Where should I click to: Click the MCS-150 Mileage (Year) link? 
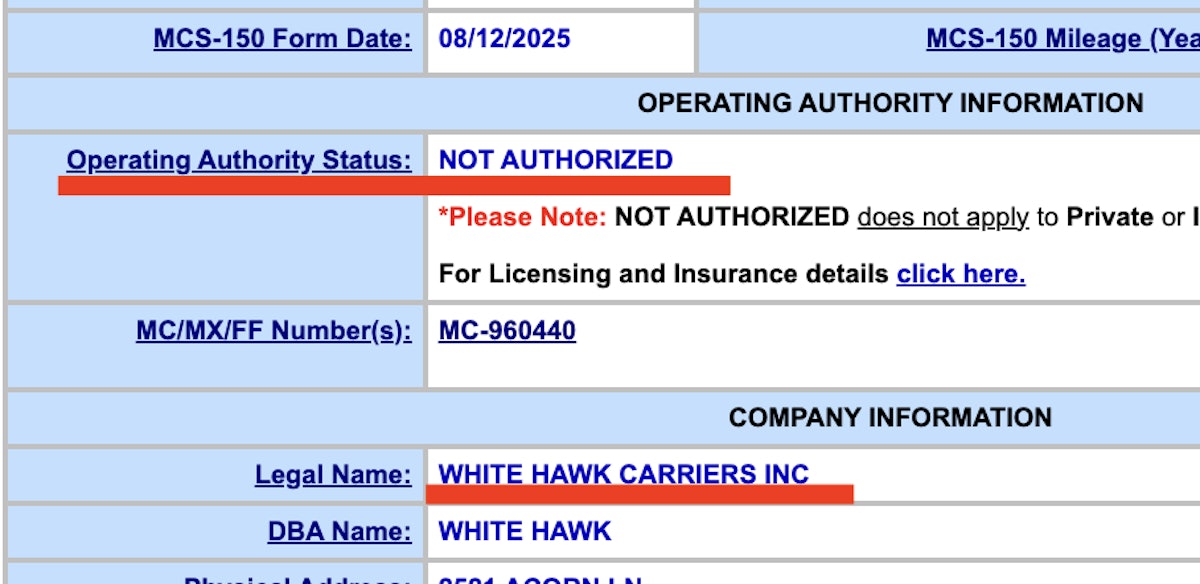click(x=1062, y=39)
